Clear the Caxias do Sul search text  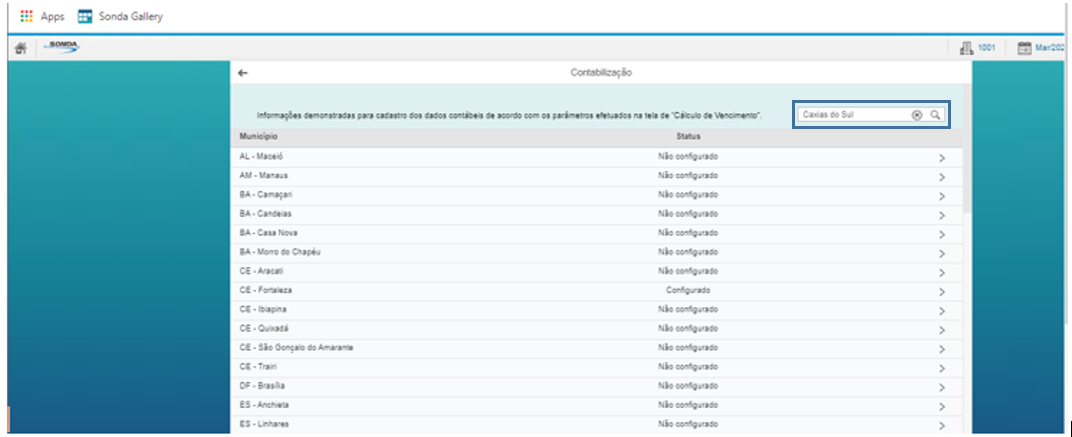(917, 115)
